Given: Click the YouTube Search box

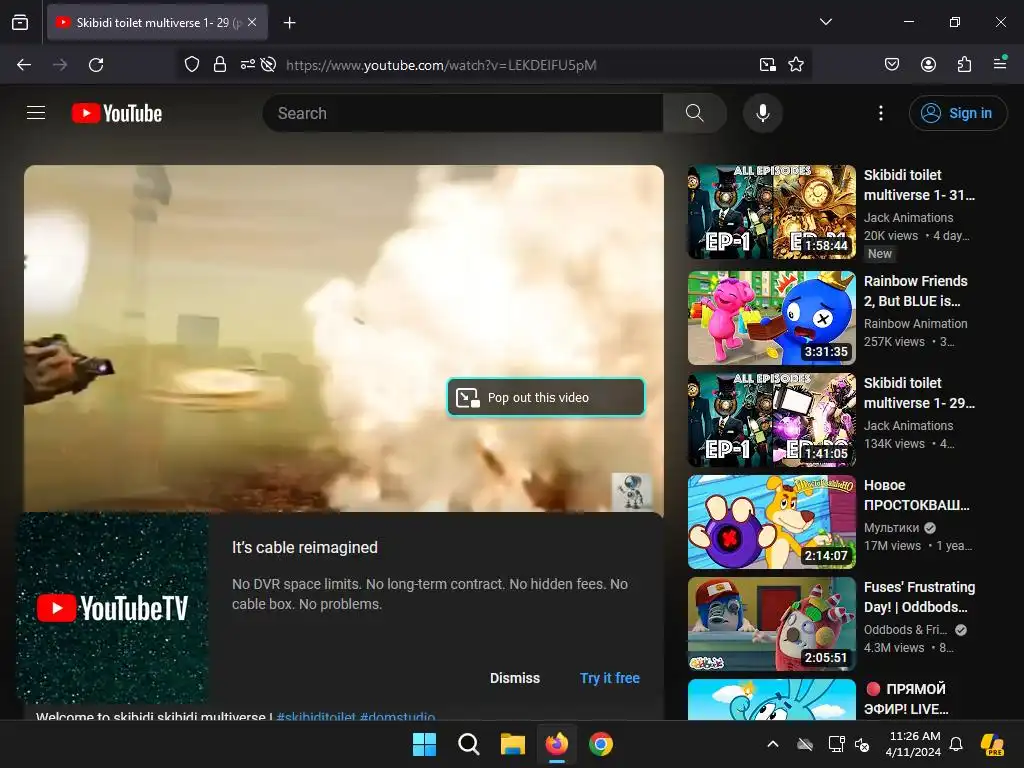Looking at the screenshot, I should 462,113.
